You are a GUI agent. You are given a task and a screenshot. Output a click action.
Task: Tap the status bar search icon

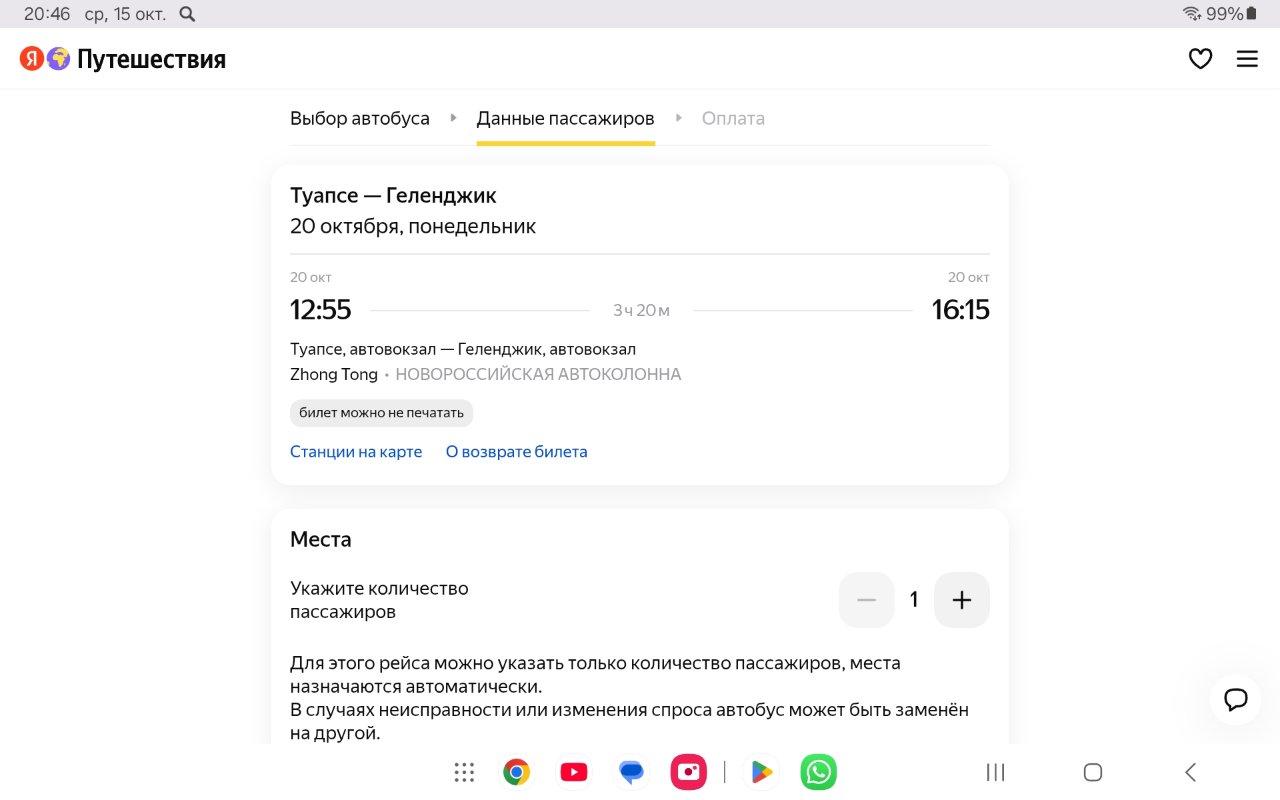tap(187, 14)
